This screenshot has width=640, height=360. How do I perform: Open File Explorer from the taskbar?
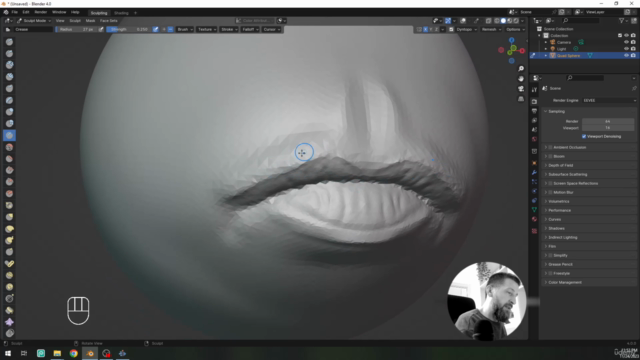pyautogui.click(x=57, y=353)
